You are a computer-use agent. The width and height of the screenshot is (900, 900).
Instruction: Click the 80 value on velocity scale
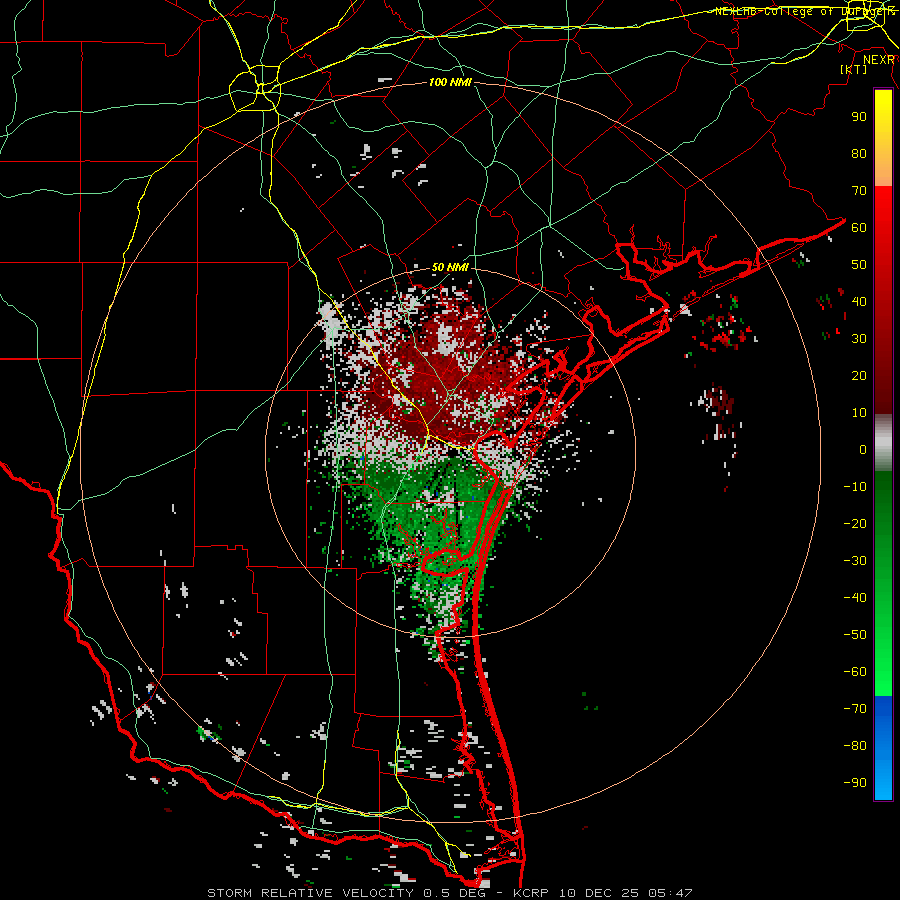[x=859, y=153]
